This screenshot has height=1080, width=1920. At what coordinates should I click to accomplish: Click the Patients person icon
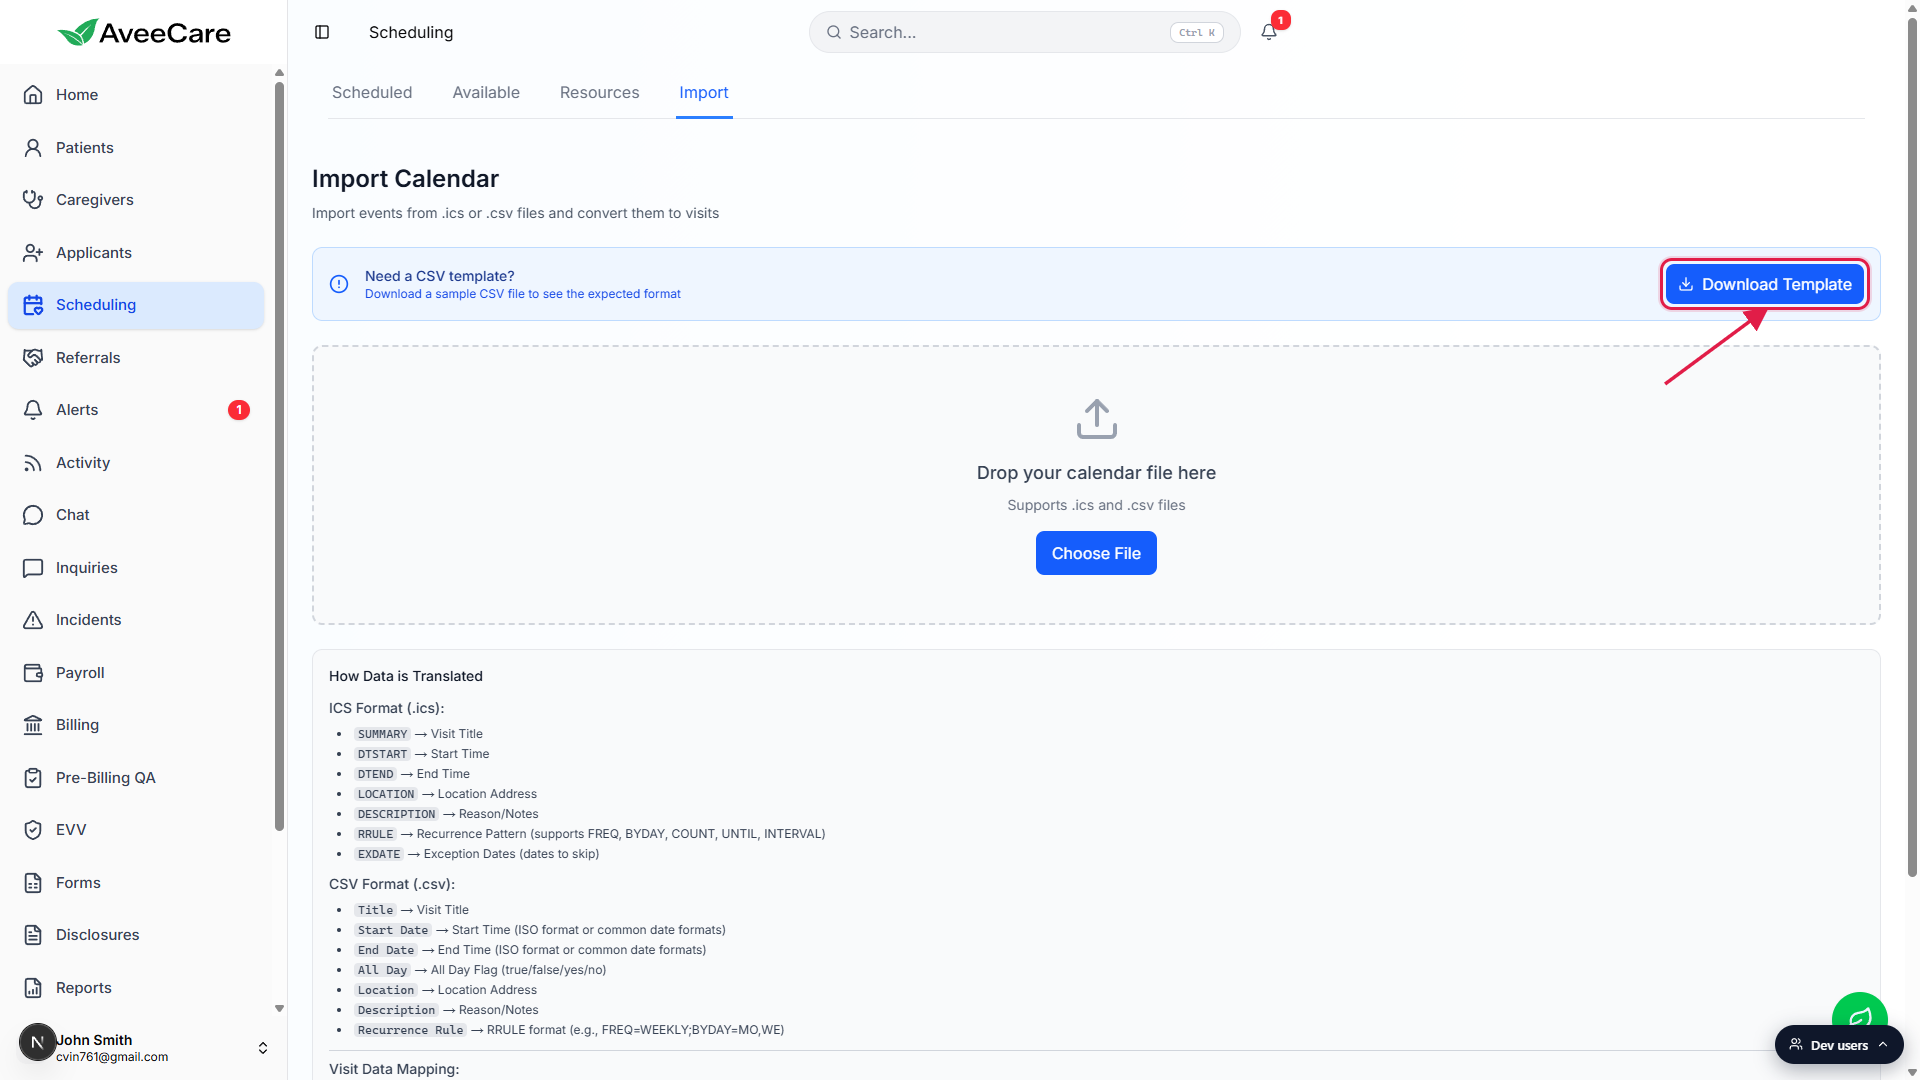pyautogui.click(x=33, y=148)
